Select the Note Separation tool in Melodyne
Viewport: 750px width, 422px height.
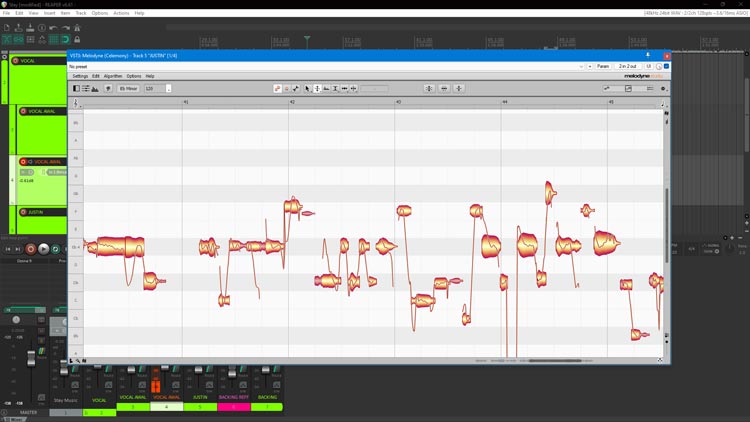(x=353, y=89)
